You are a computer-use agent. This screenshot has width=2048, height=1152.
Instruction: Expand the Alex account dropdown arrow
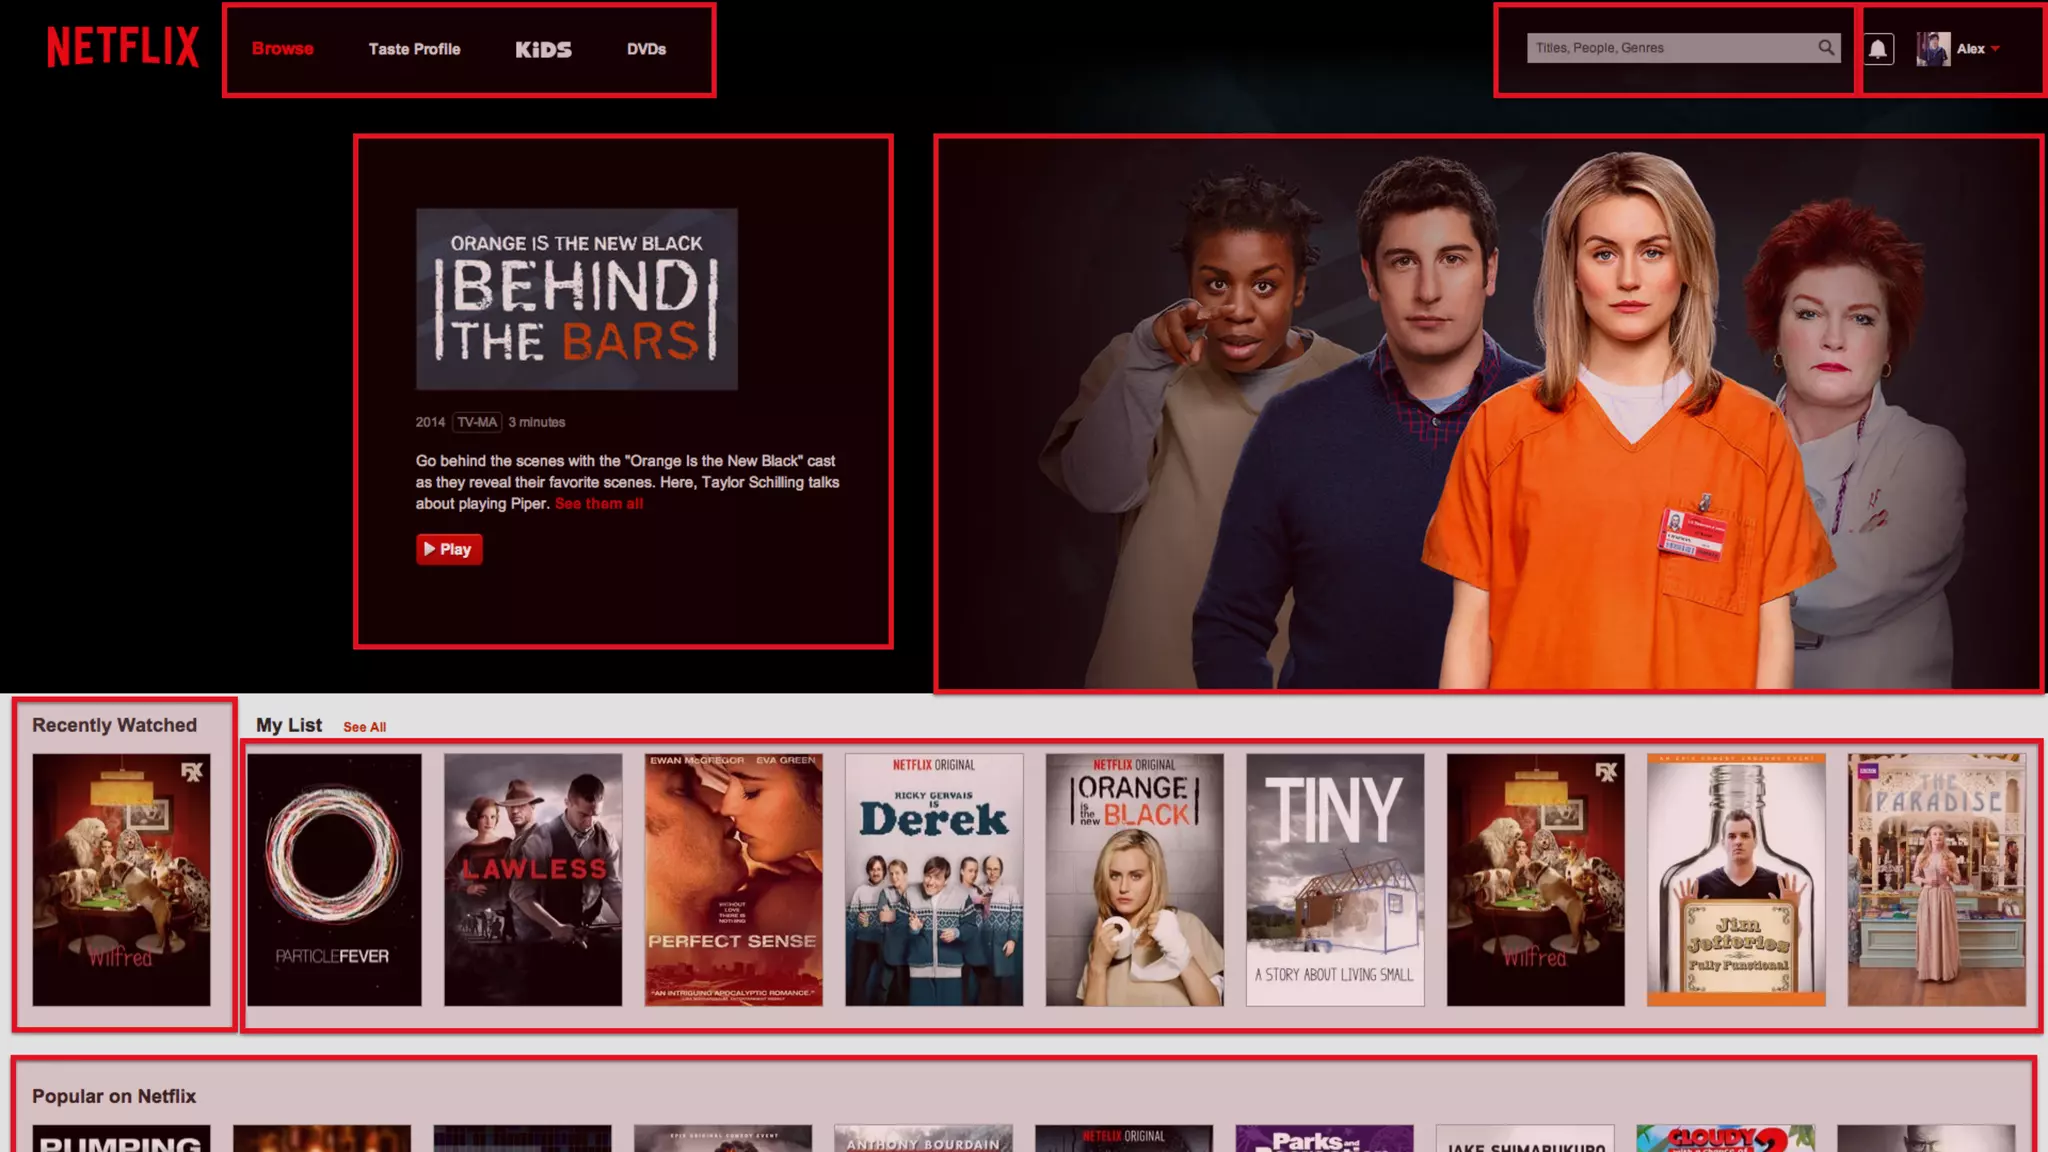(x=1995, y=48)
